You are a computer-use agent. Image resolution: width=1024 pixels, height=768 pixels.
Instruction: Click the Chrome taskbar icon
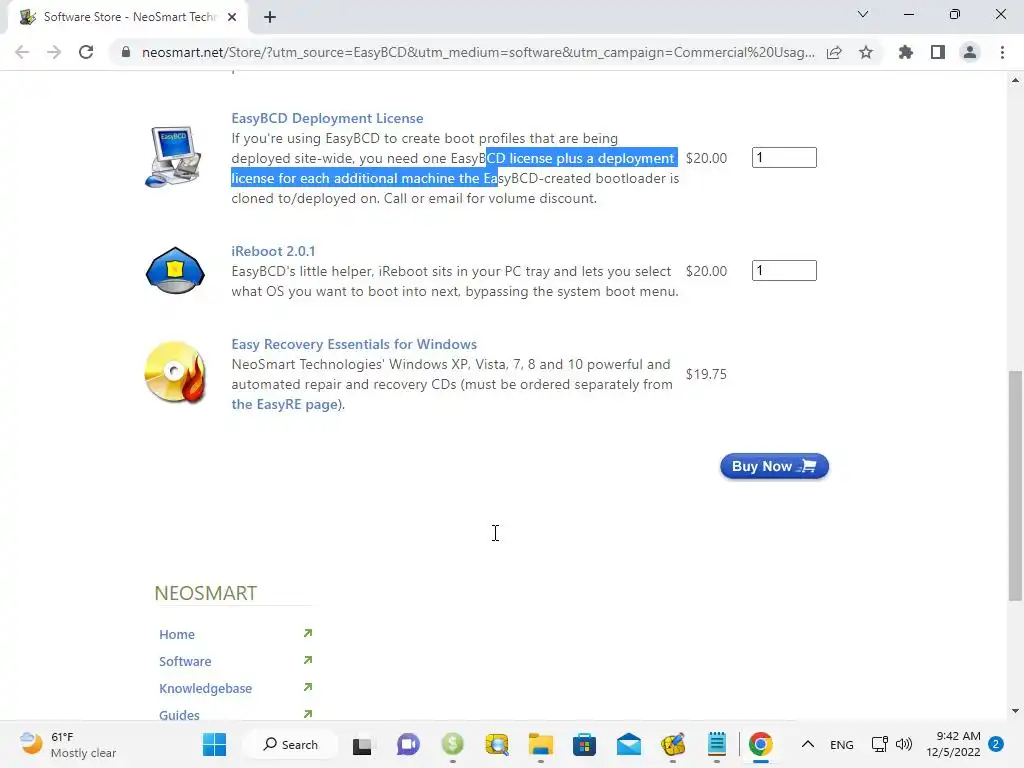tap(761, 744)
